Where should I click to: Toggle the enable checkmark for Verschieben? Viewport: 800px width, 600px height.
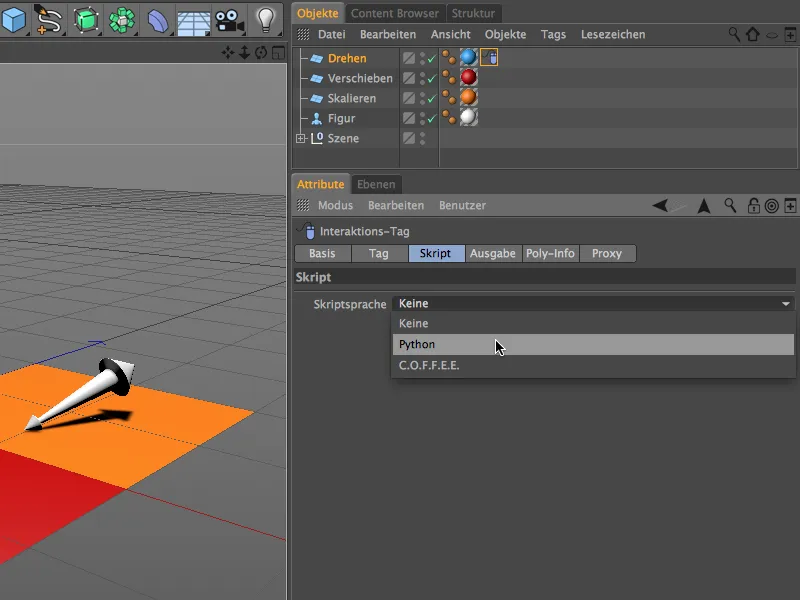point(432,79)
